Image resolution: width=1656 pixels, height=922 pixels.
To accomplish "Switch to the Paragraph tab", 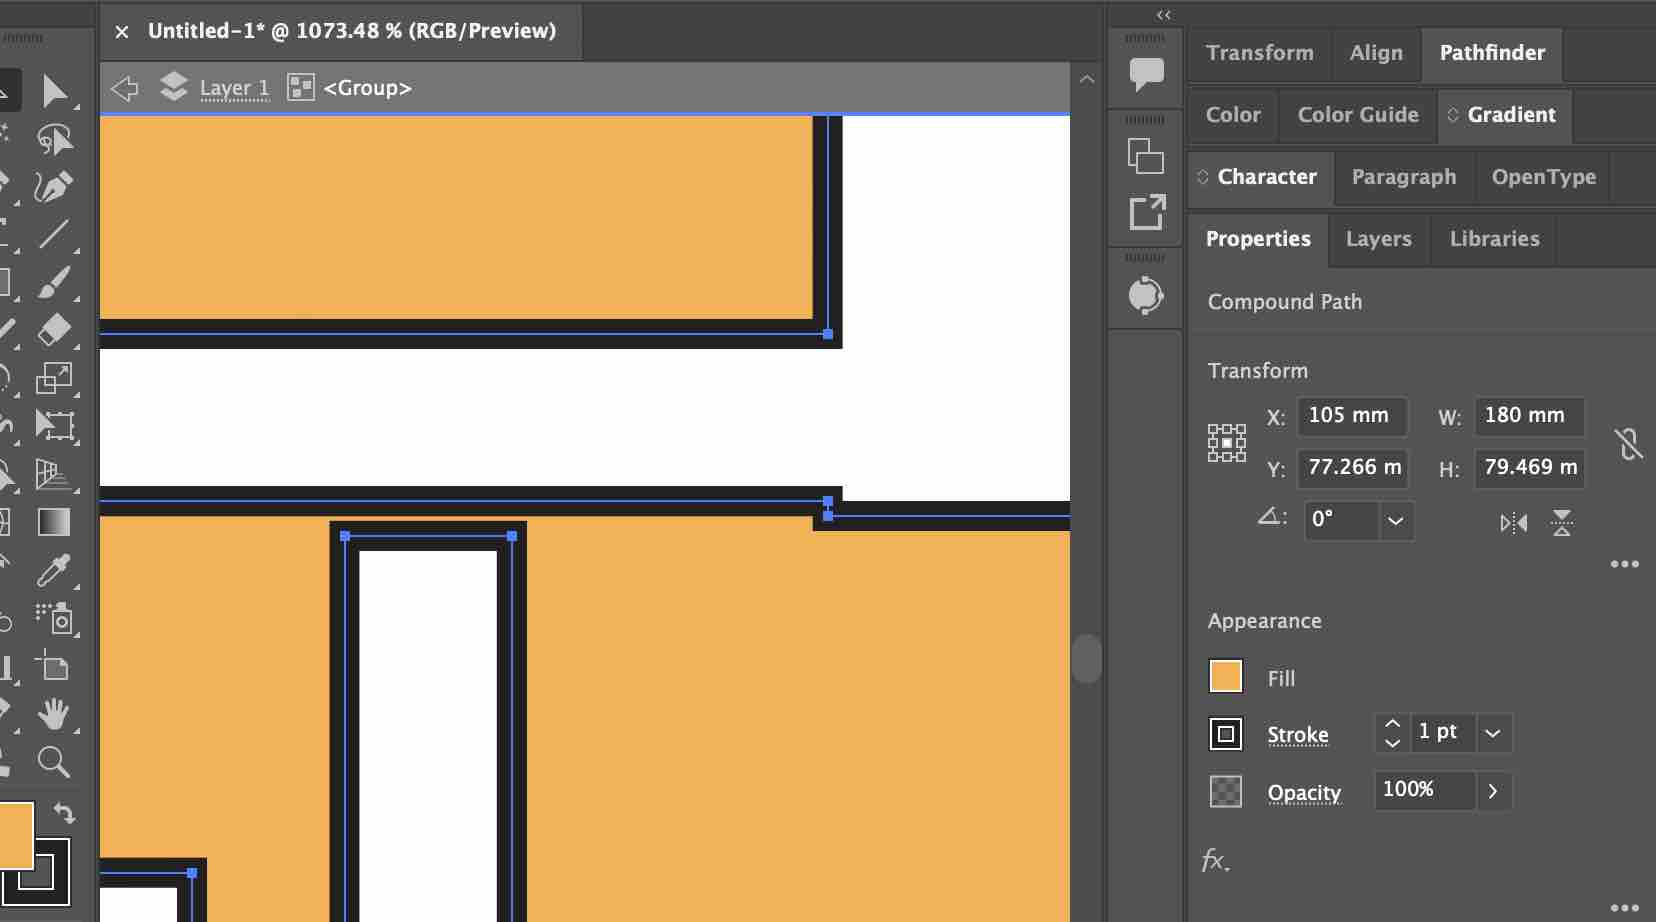I will coord(1404,177).
